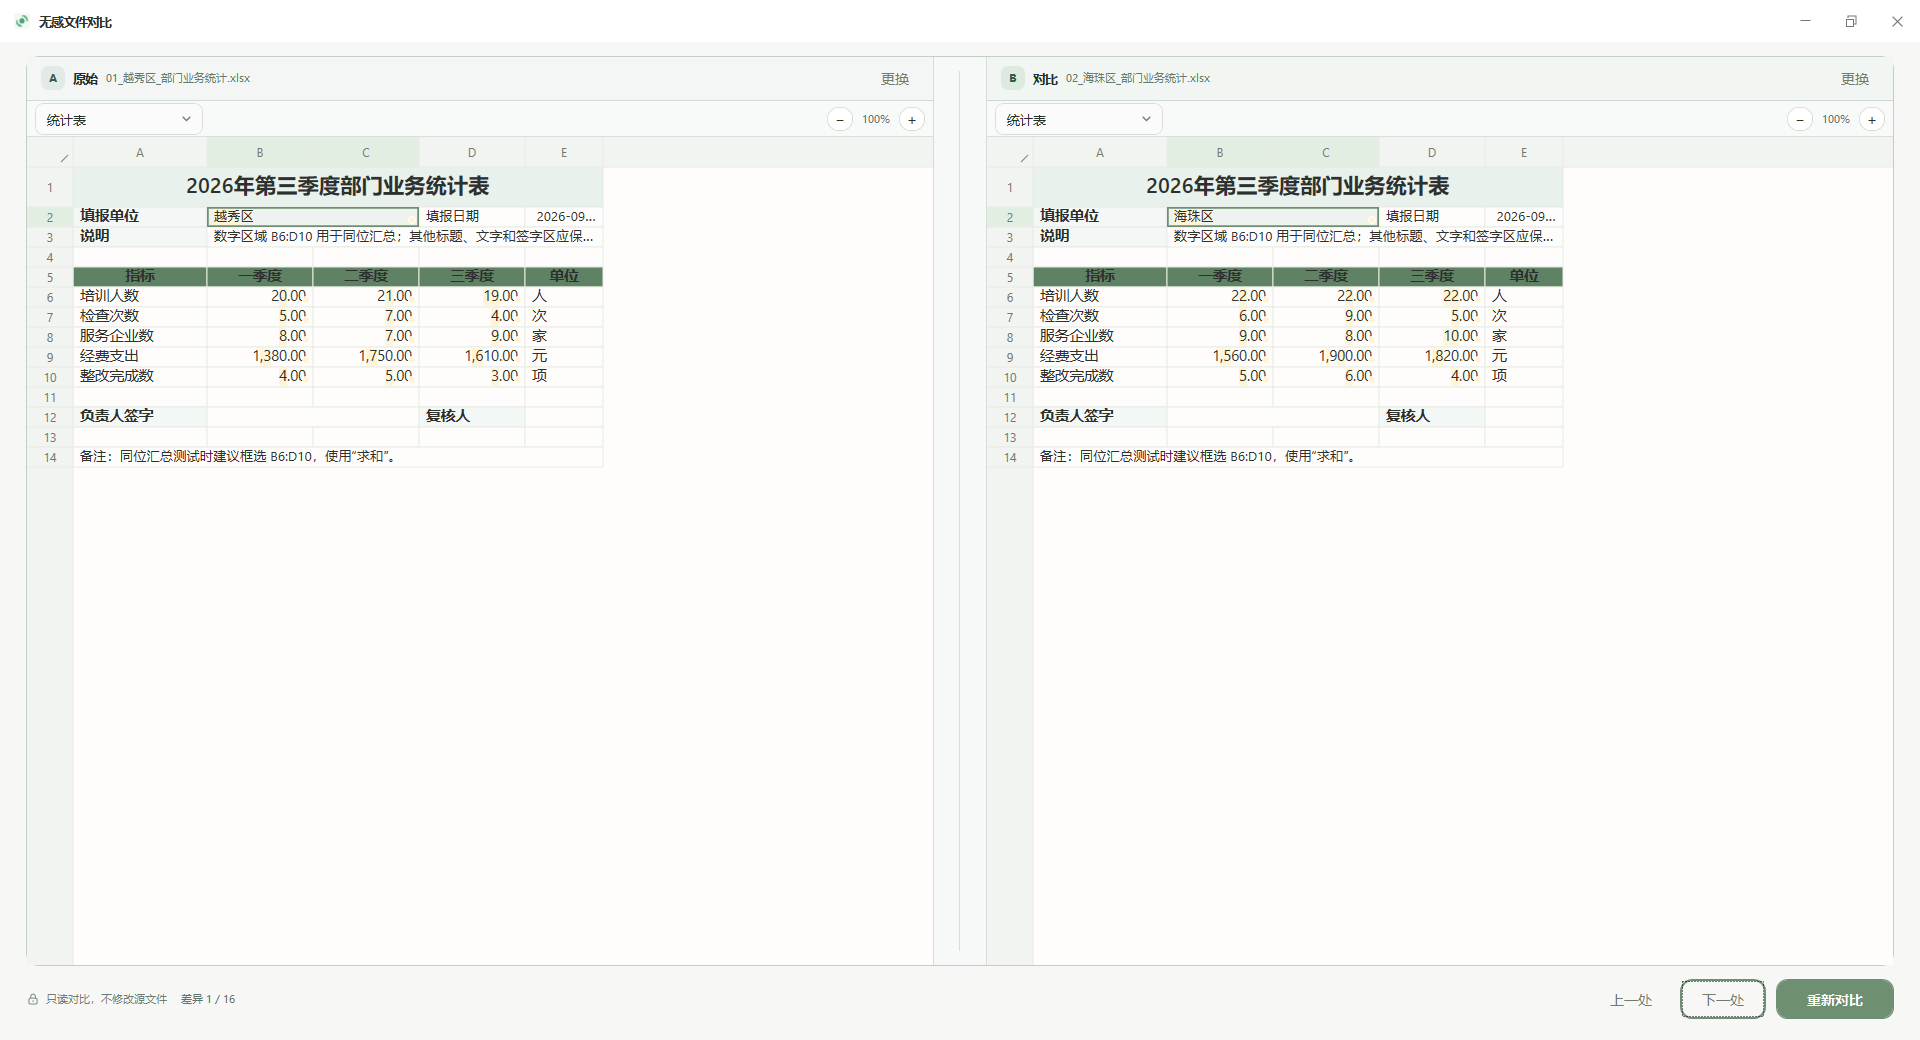
Task: Click 复核人 cell in panel A
Action: tap(472, 416)
